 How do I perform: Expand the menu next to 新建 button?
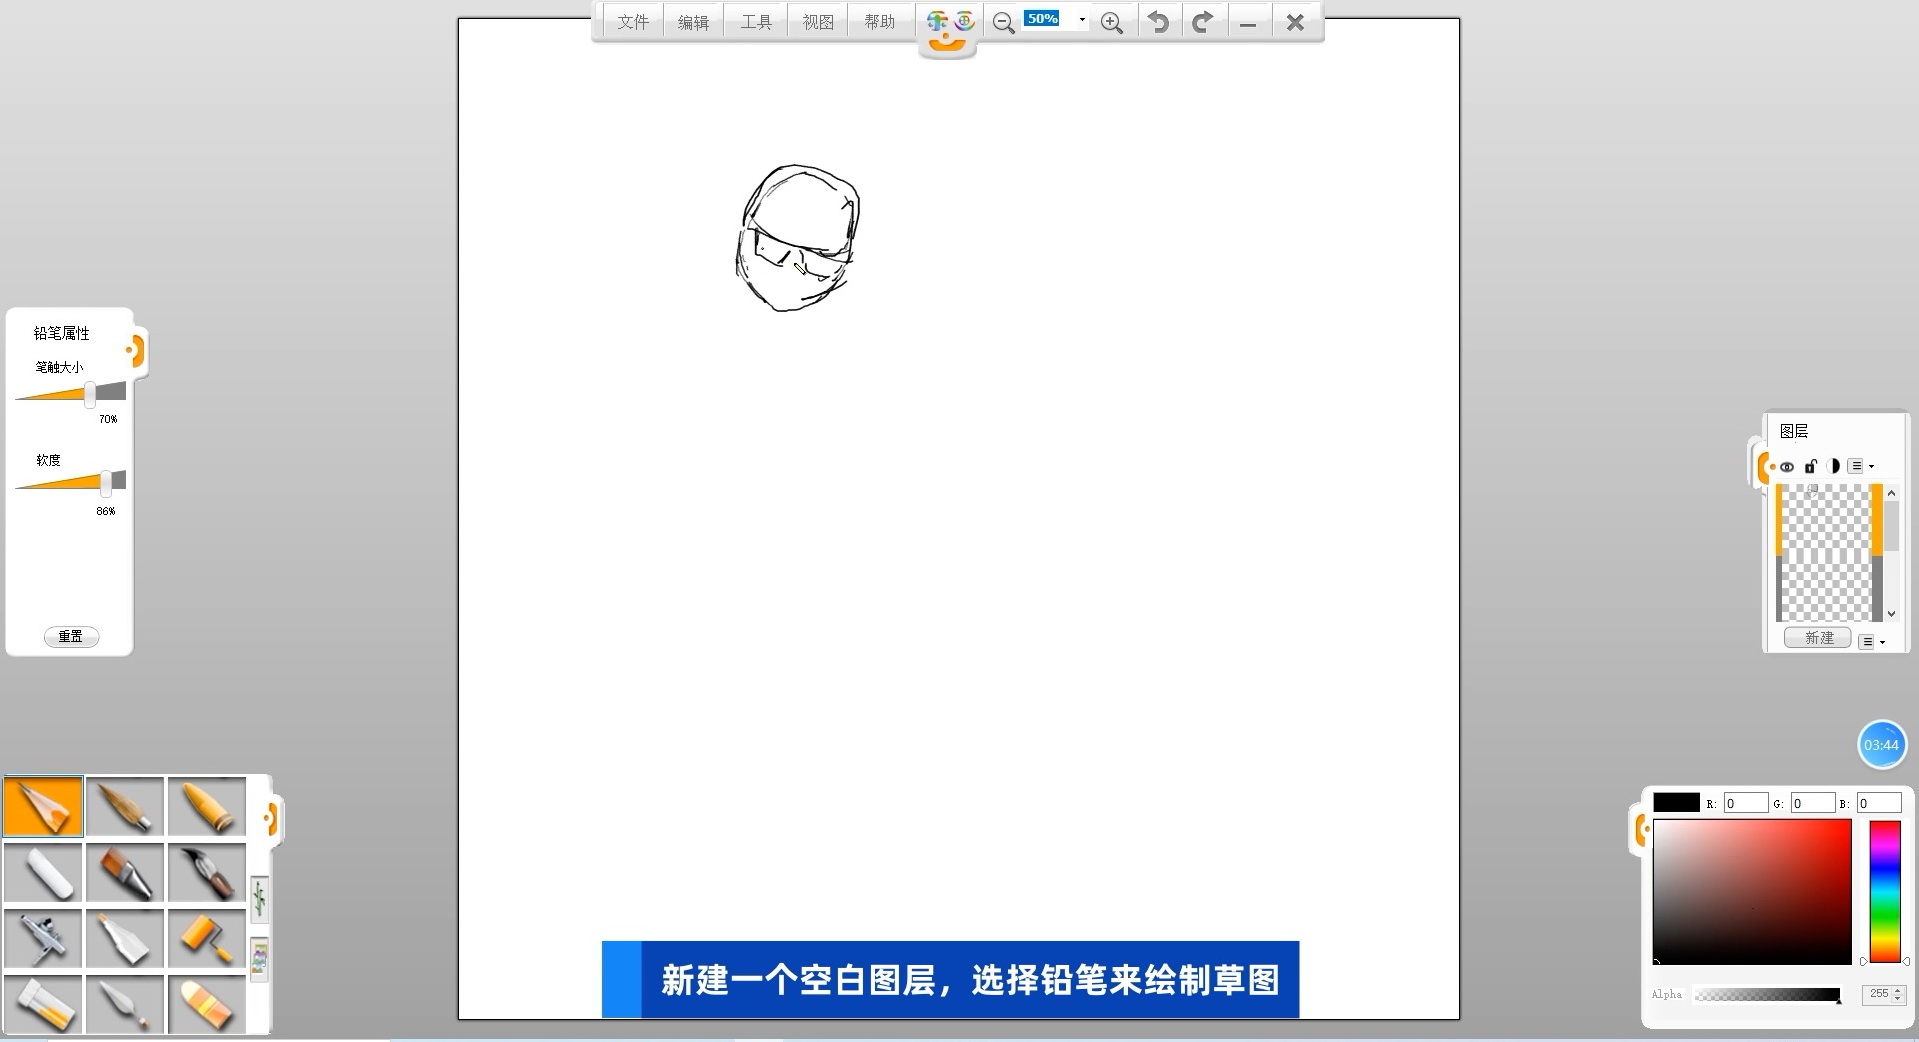[x=1871, y=641]
